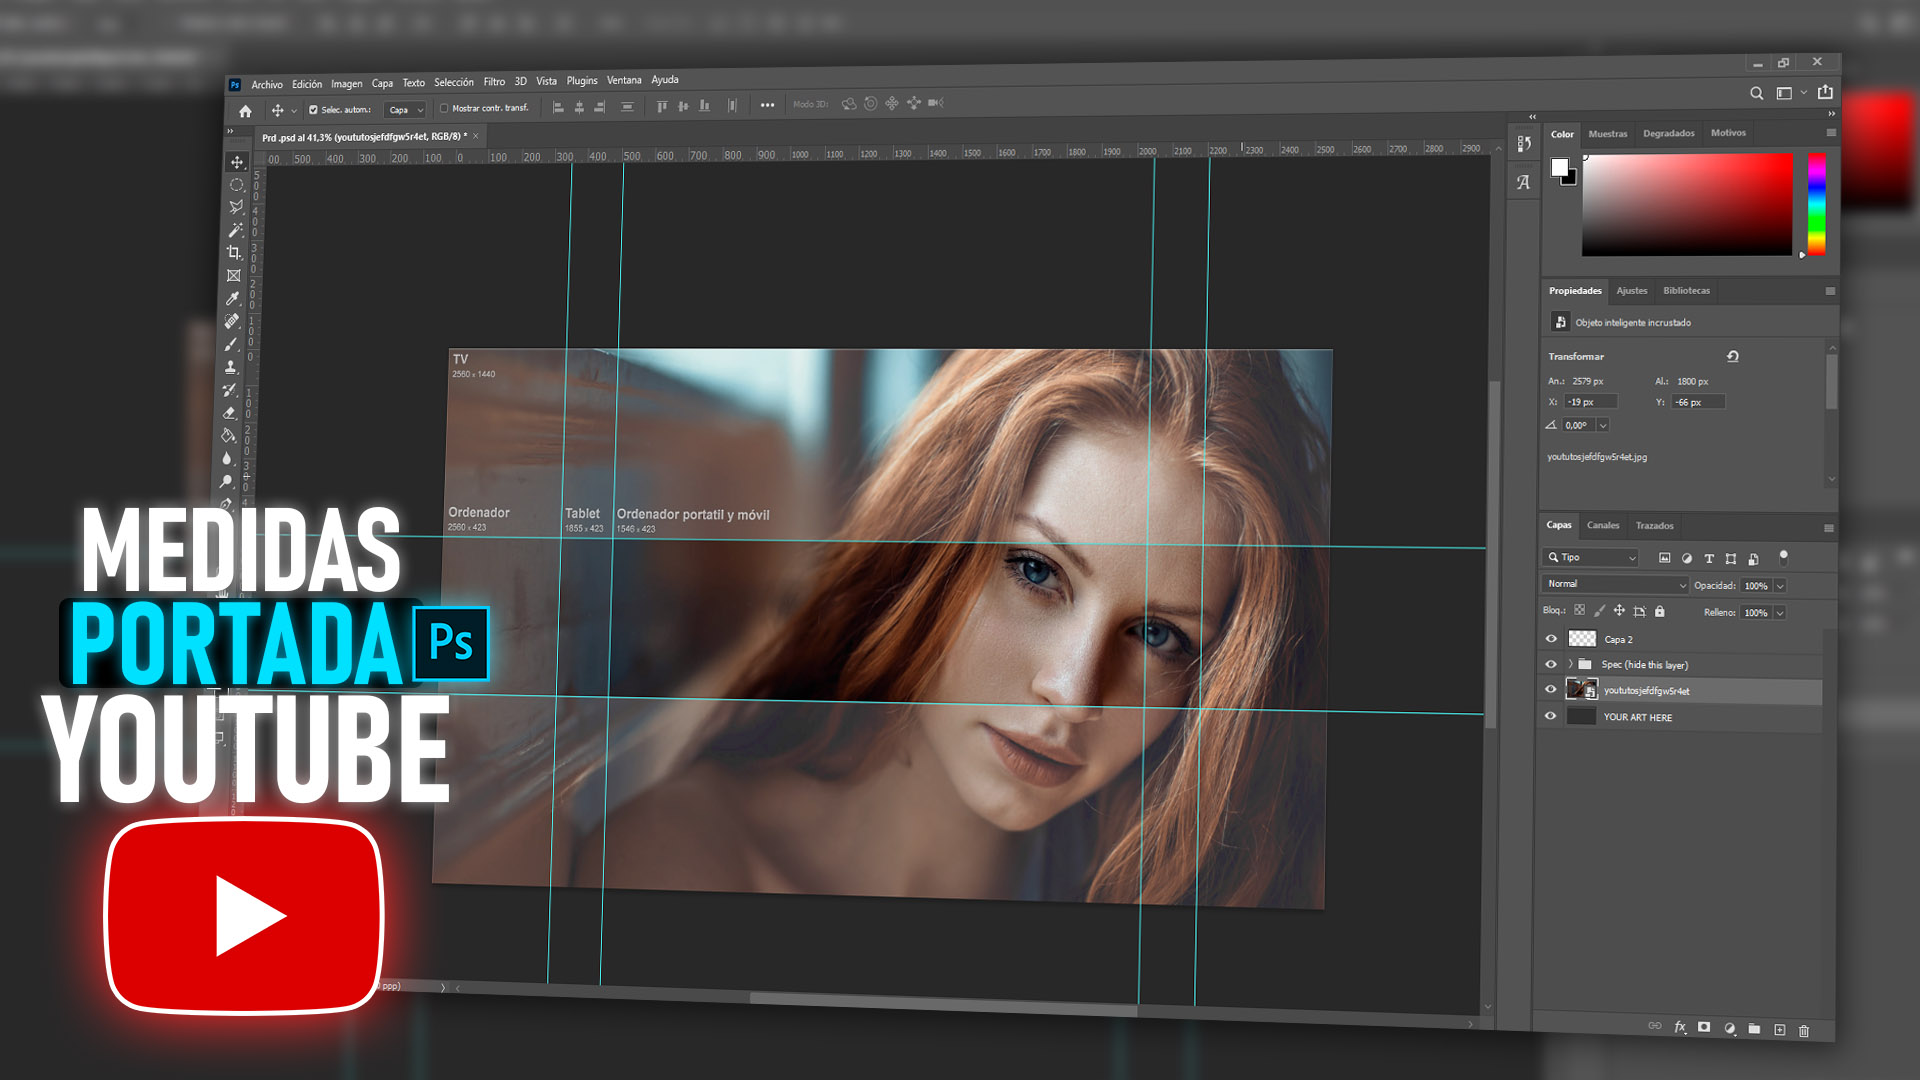Select the Eyedropper tool

233,298
